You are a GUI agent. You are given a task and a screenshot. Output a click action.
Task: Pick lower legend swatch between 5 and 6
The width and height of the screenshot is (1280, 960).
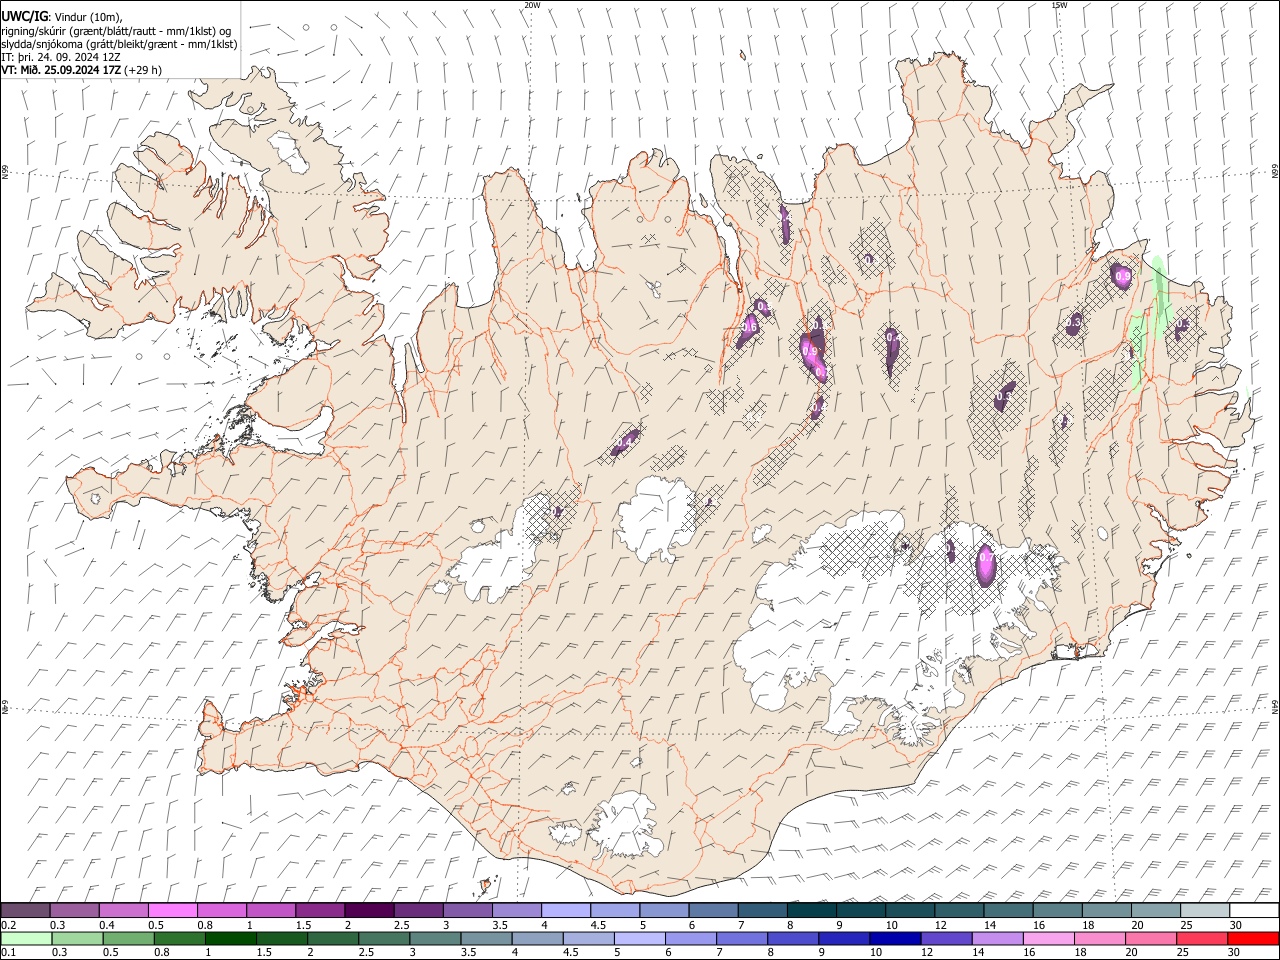640,938
